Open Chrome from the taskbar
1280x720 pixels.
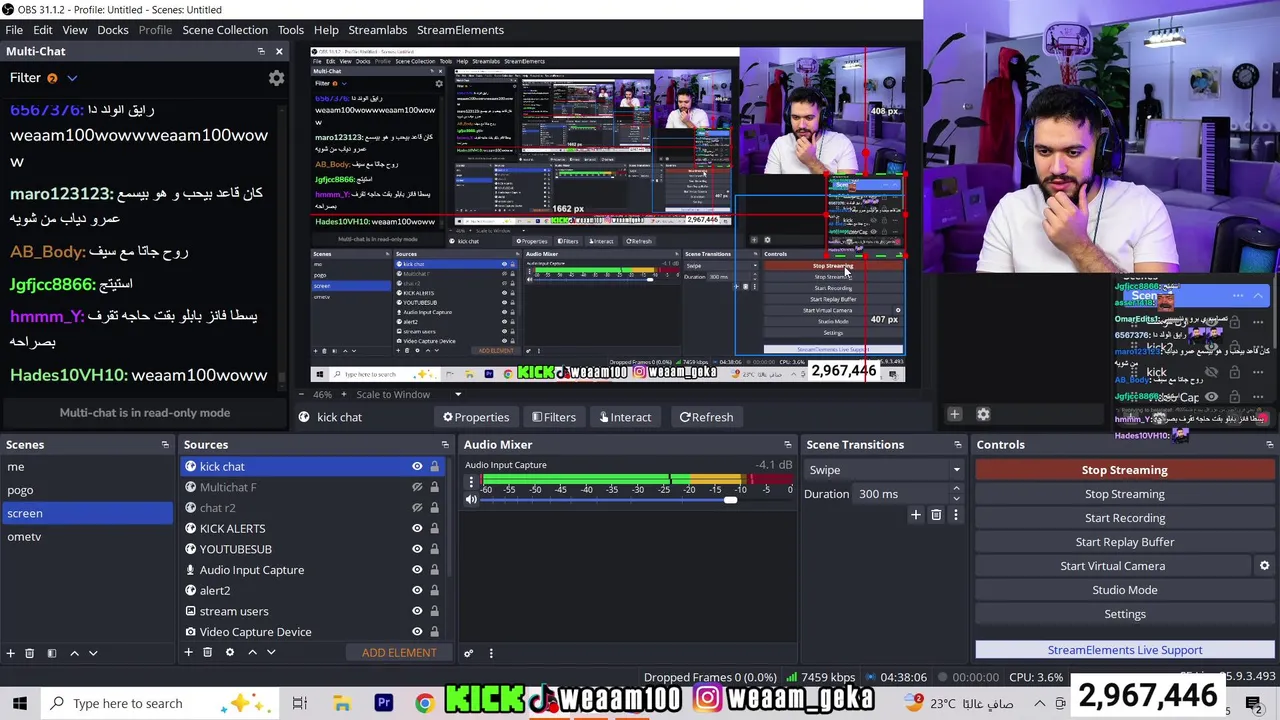(x=425, y=703)
